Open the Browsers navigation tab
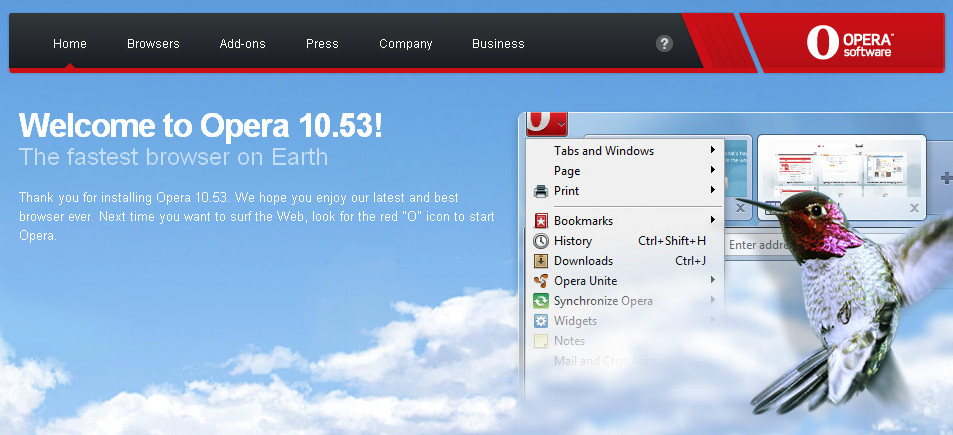 point(153,44)
